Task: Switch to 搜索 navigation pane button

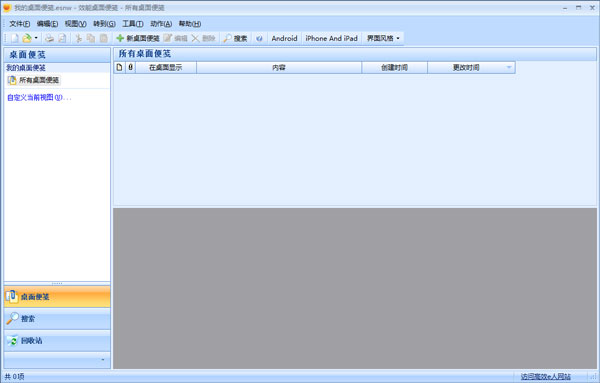Action: coord(57,318)
